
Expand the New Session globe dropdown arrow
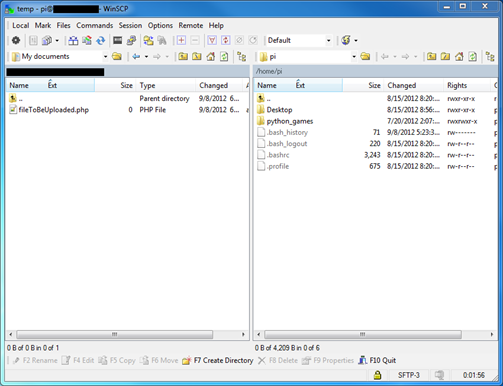[356, 40]
